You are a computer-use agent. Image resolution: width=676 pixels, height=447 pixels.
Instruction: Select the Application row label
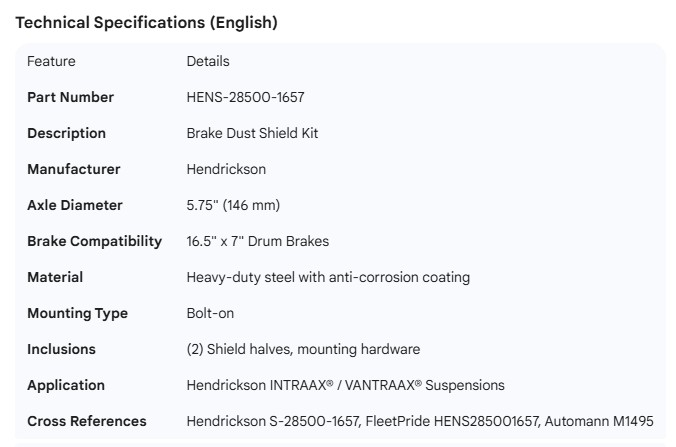click(66, 385)
